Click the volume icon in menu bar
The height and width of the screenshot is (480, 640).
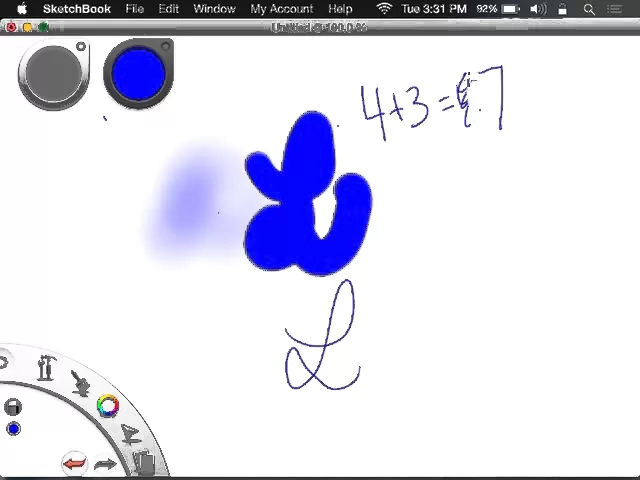(538, 9)
